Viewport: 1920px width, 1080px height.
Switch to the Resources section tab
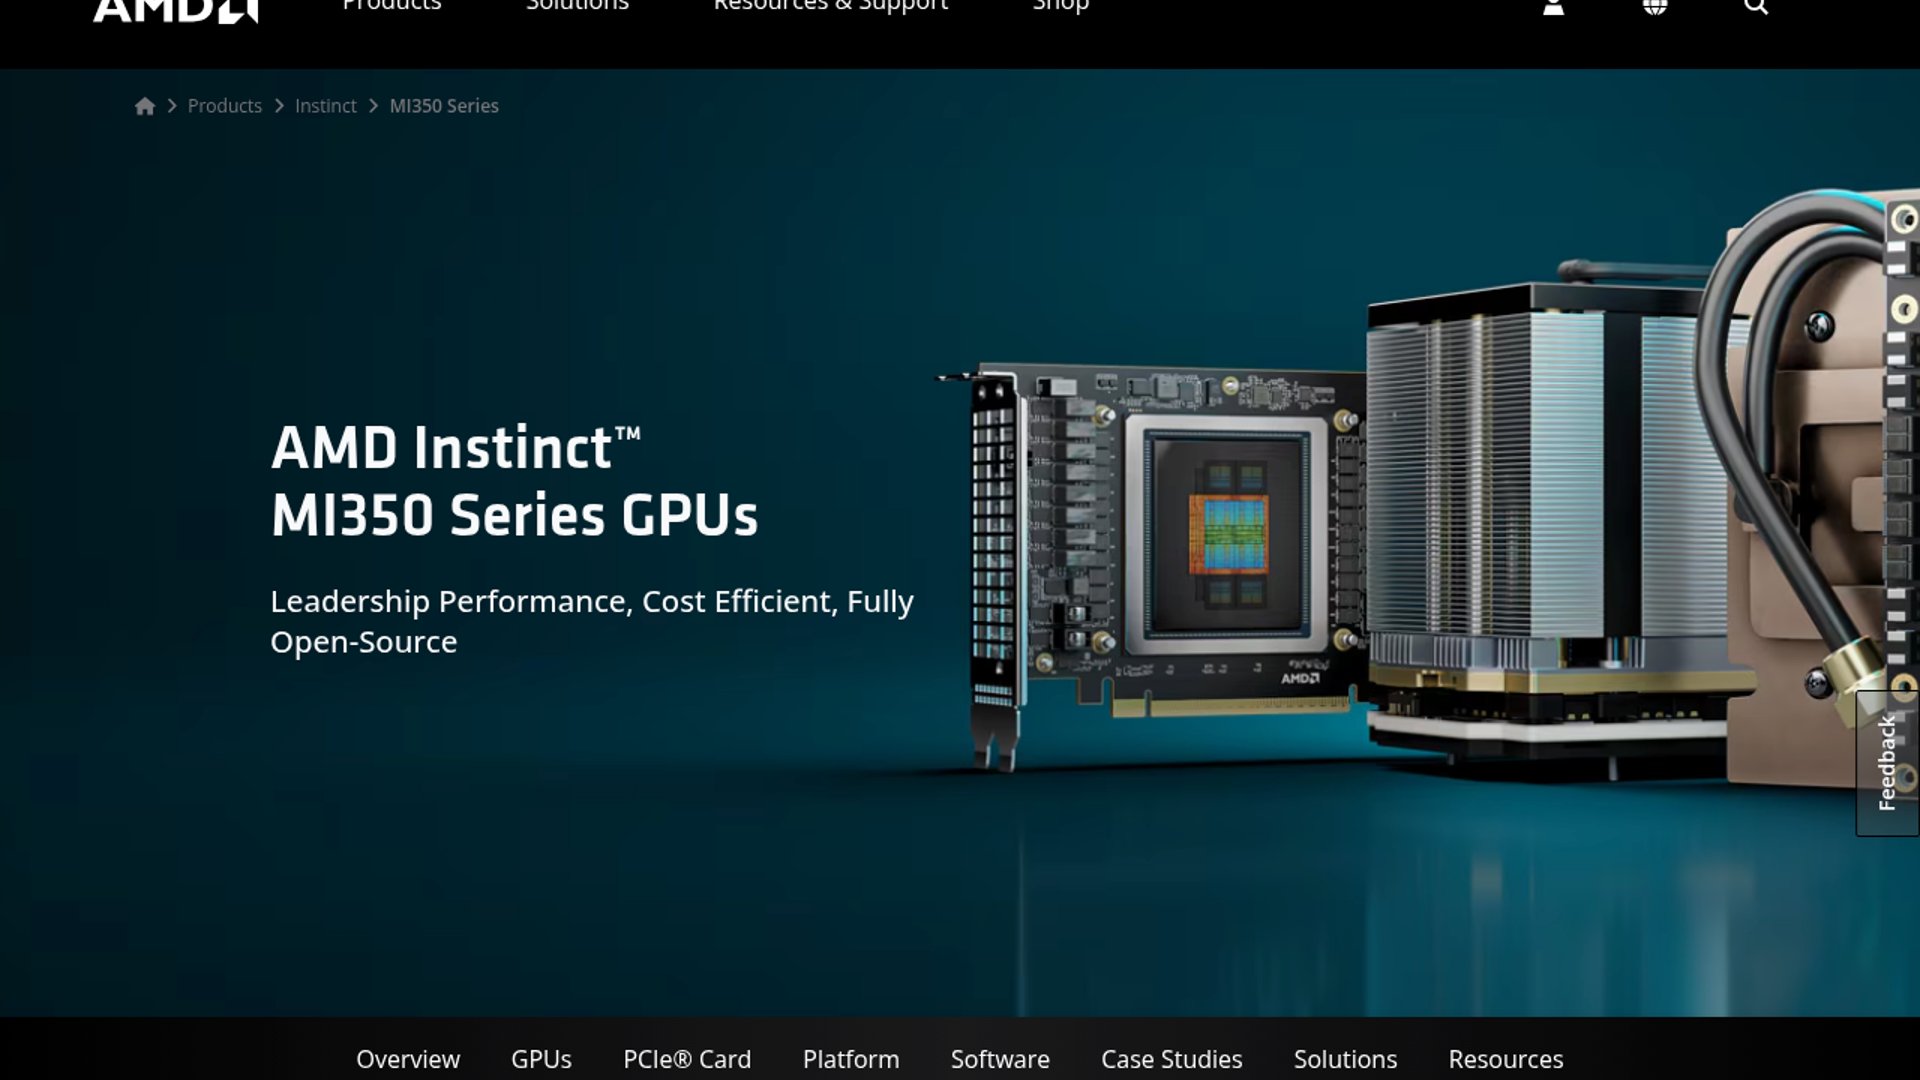click(1506, 1059)
